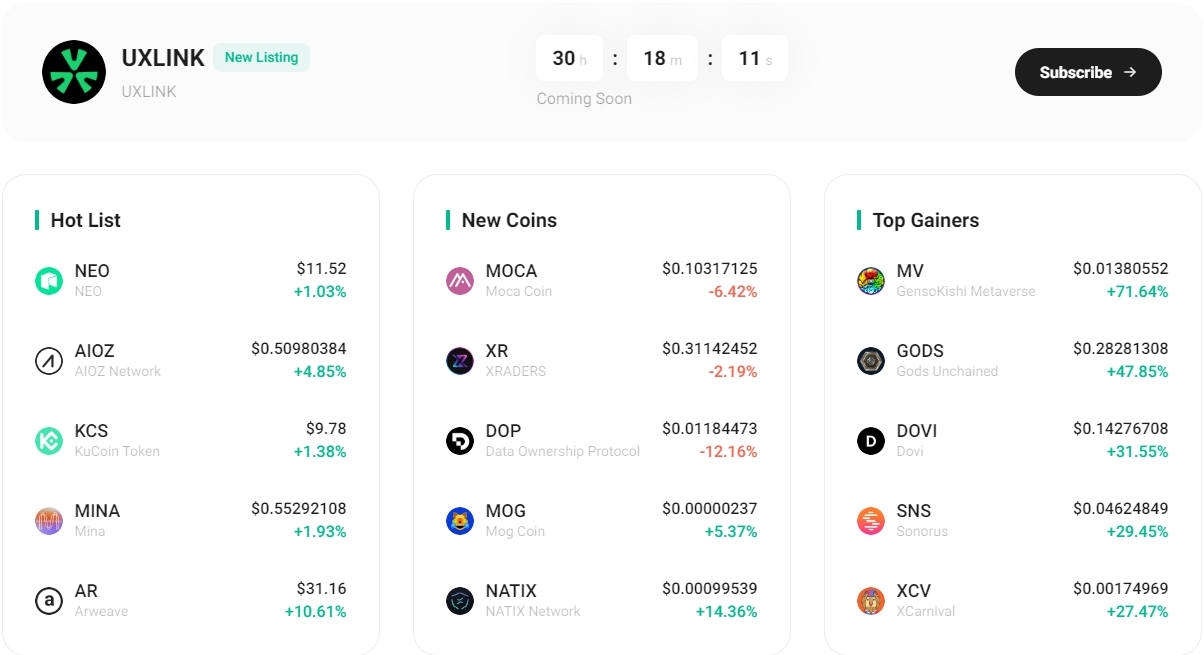Open the MINA coin row name
This screenshot has width=1204, height=655.
pyautogui.click(x=97, y=511)
